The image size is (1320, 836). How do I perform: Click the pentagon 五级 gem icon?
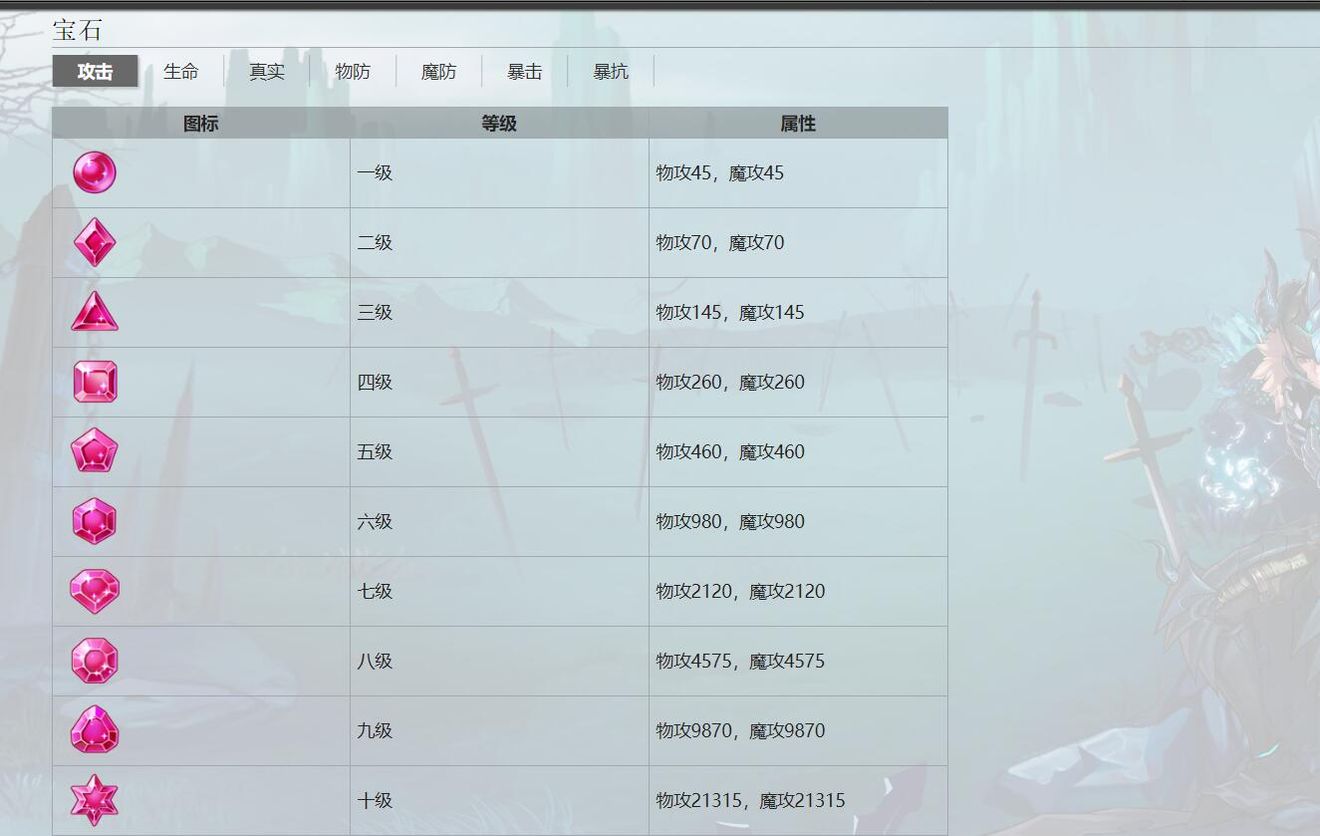(x=95, y=451)
